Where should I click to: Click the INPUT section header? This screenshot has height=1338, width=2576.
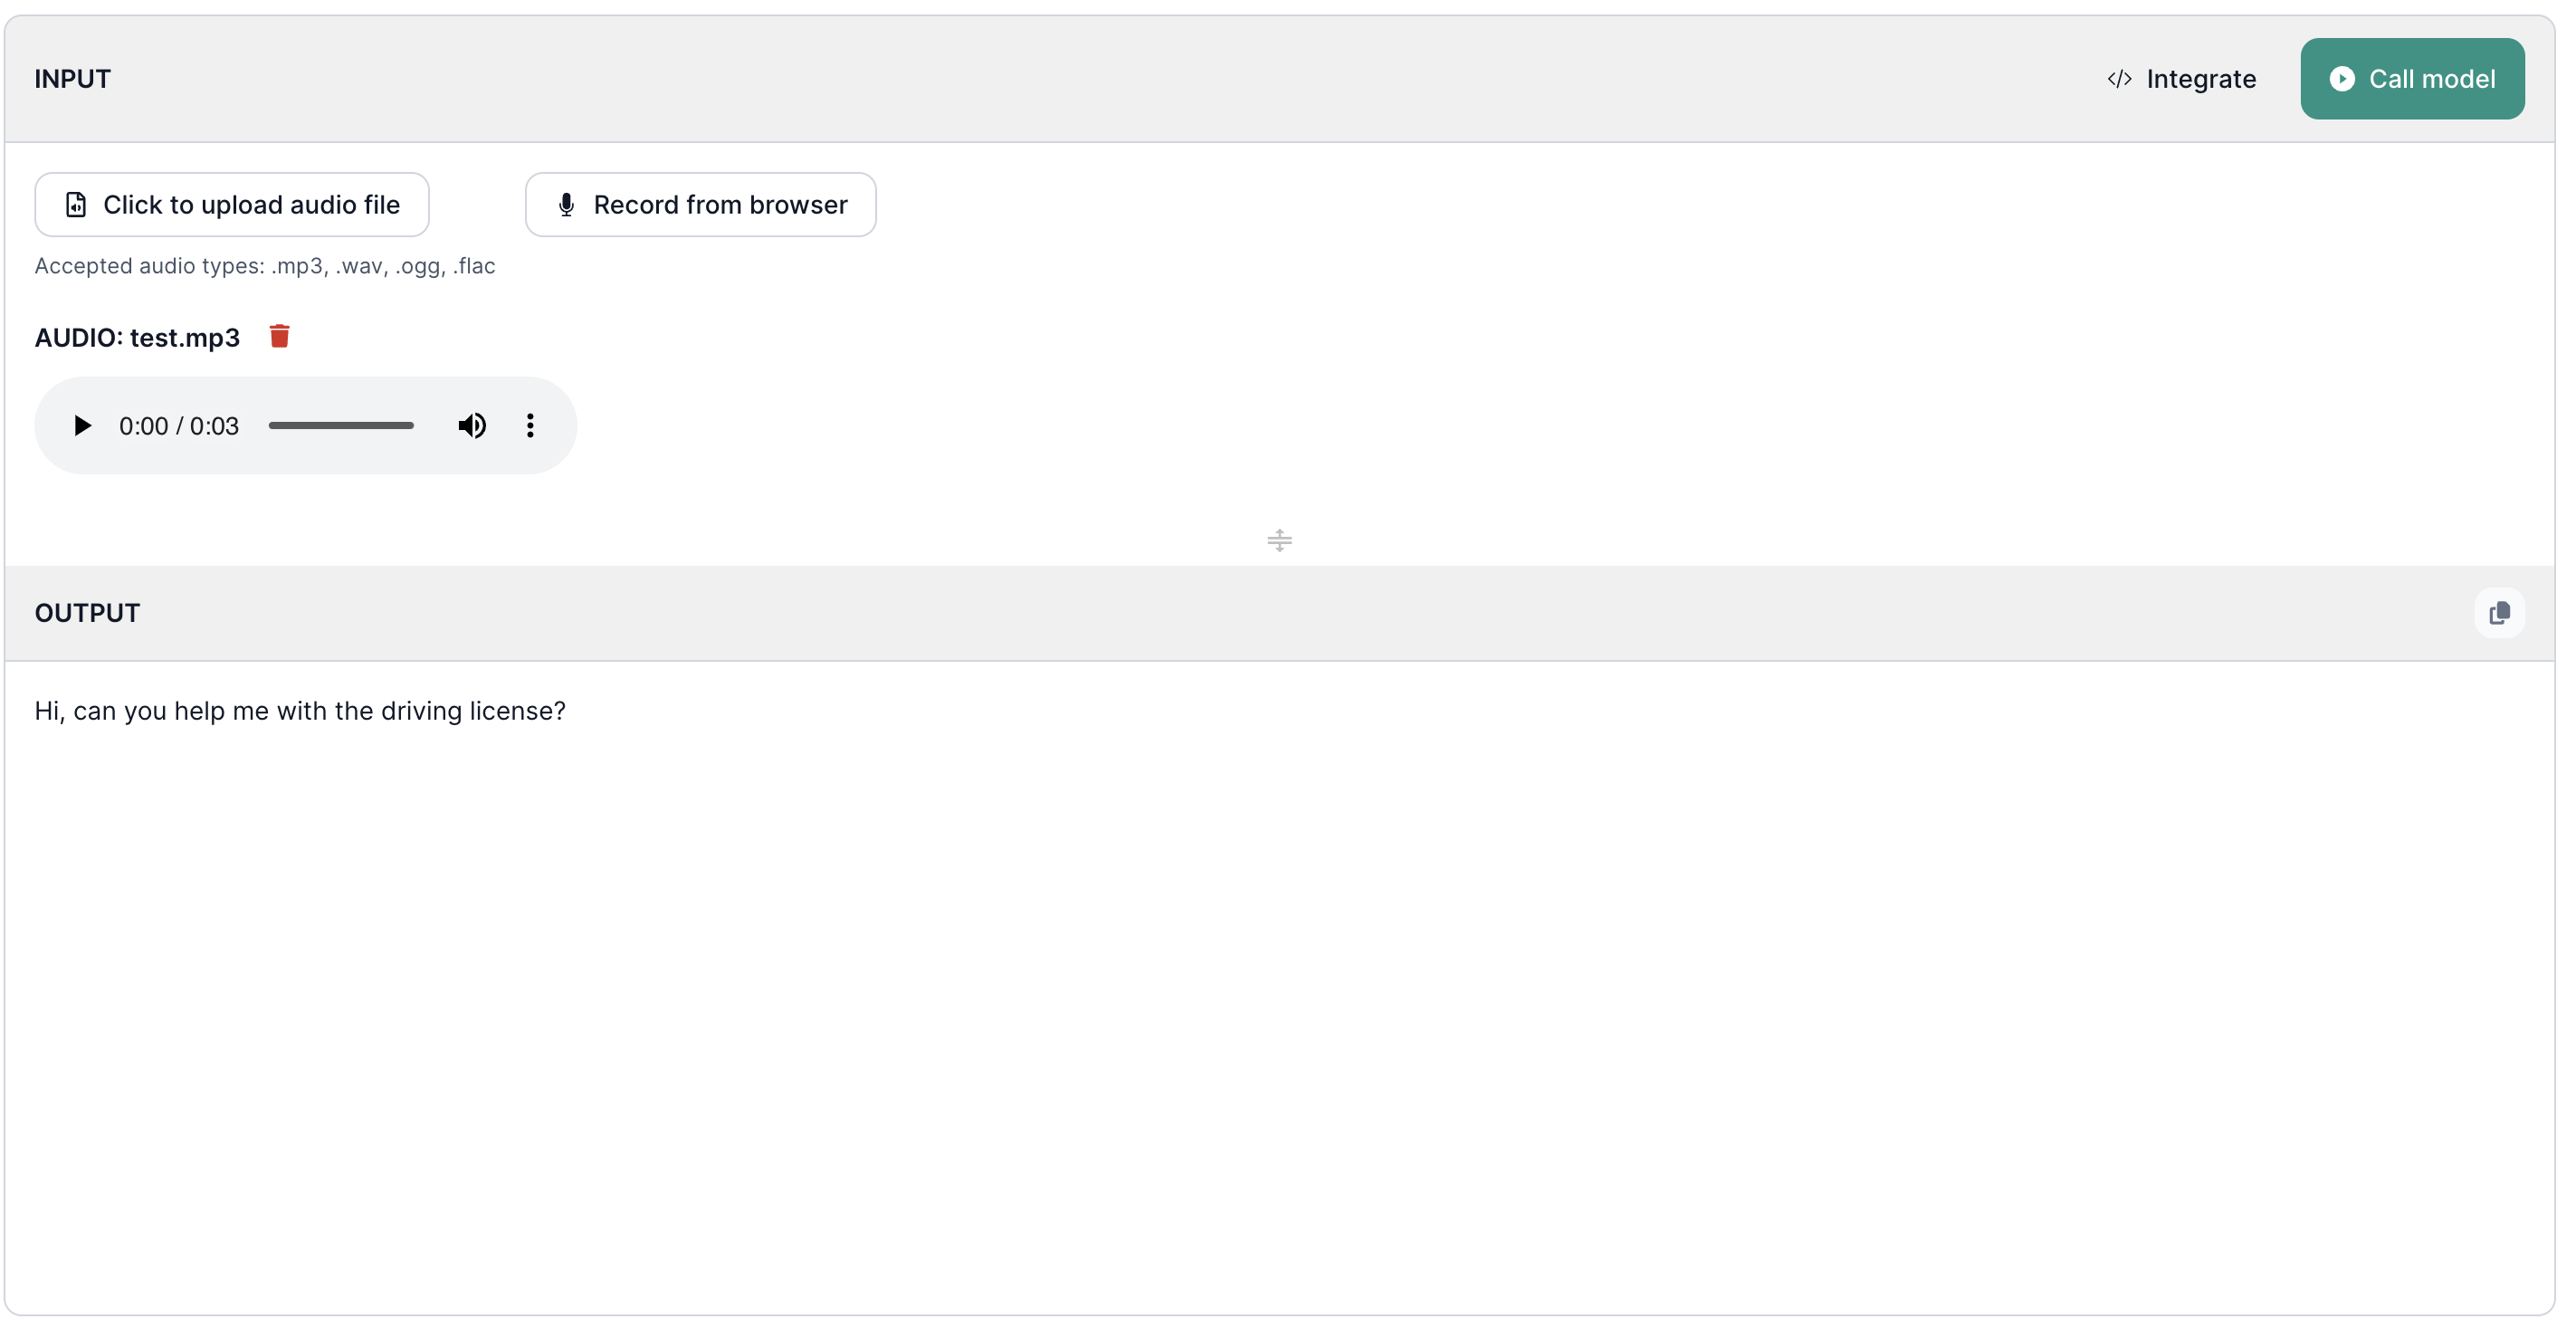pos(73,79)
